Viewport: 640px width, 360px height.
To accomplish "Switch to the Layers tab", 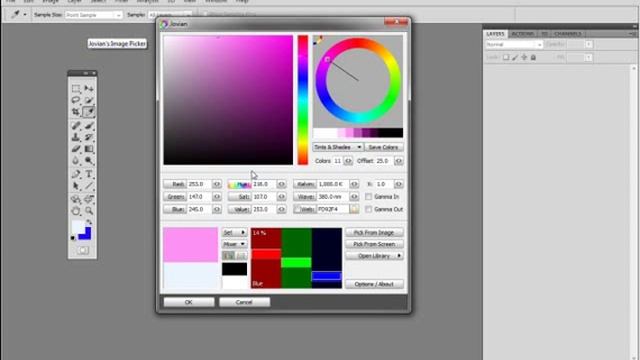I will click(495, 34).
